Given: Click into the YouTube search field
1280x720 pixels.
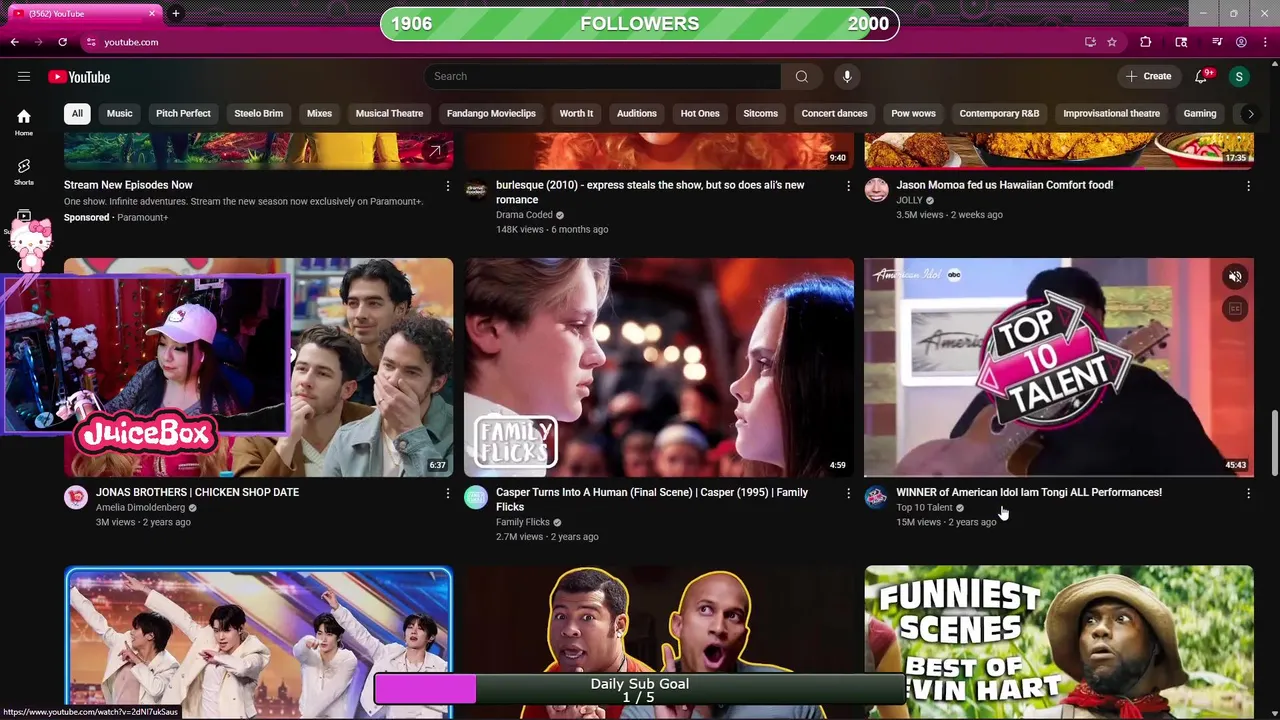Looking at the screenshot, I should pyautogui.click(x=602, y=76).
